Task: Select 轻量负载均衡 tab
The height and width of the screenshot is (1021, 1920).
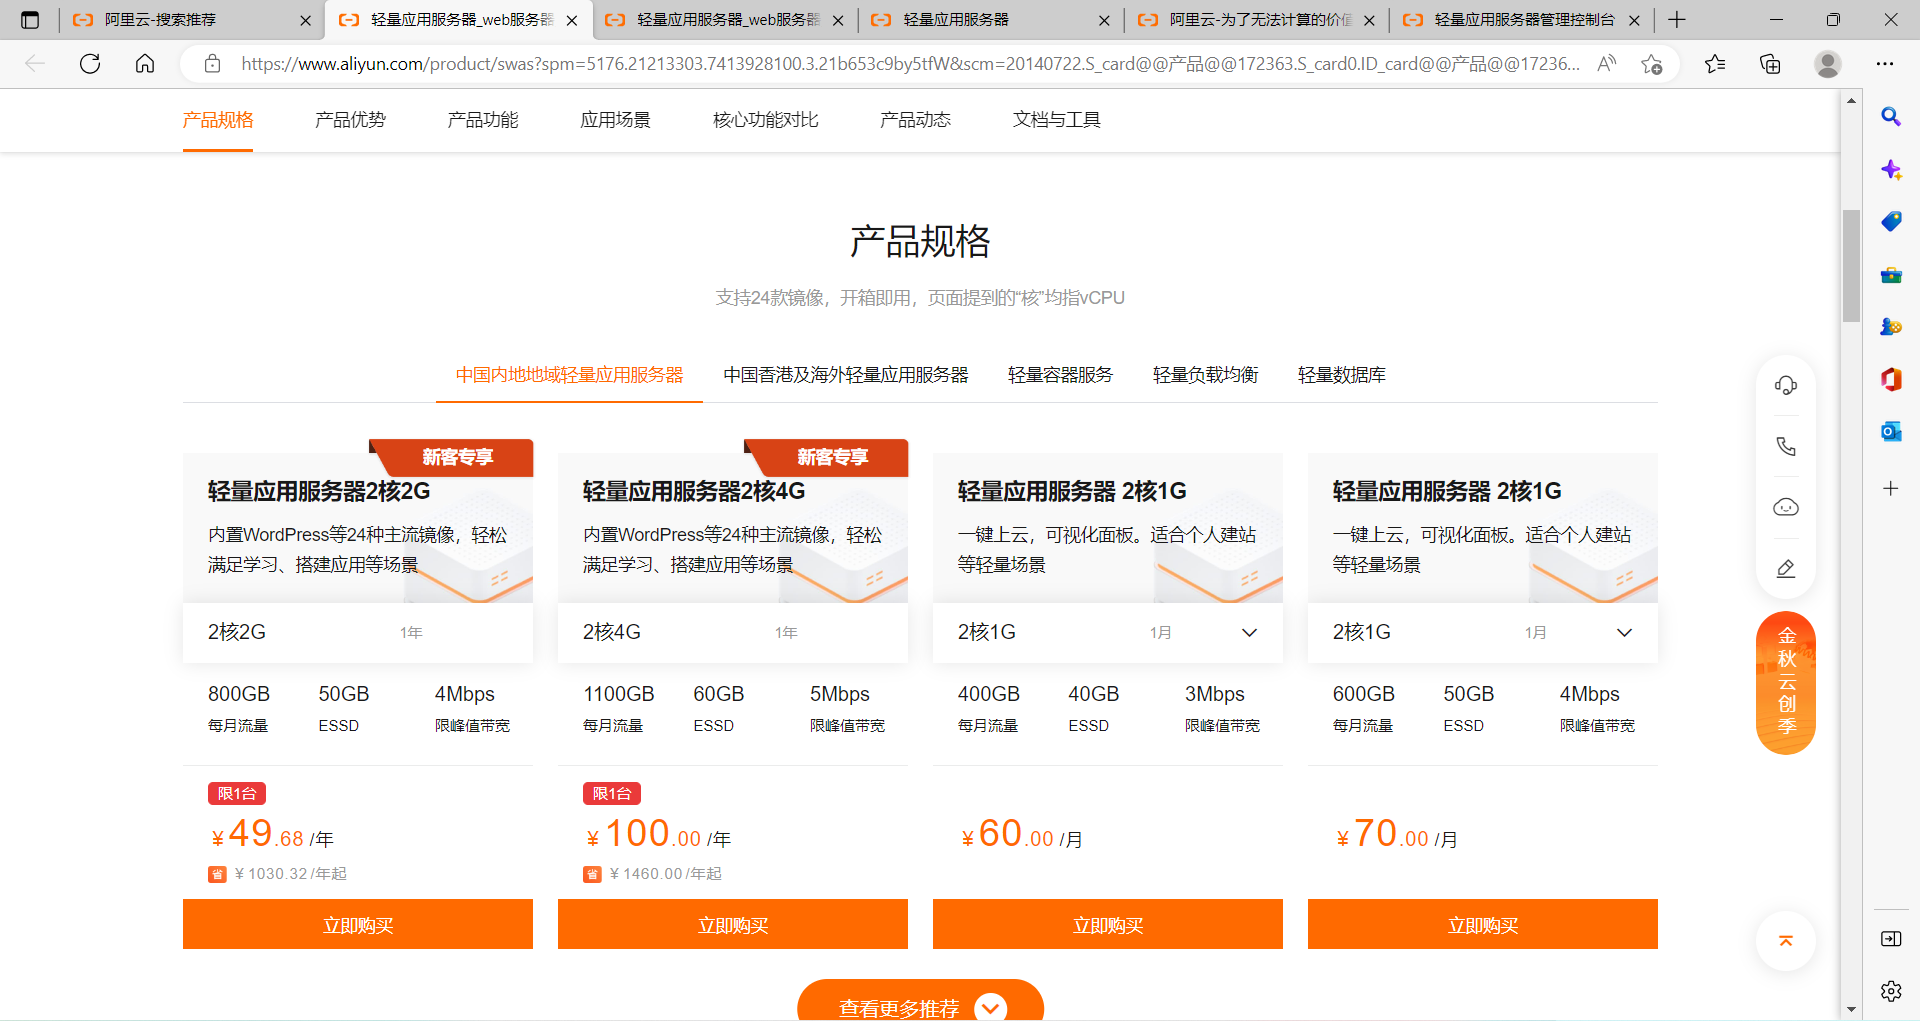Action: pyautogui.click(x=1205, y=375)
